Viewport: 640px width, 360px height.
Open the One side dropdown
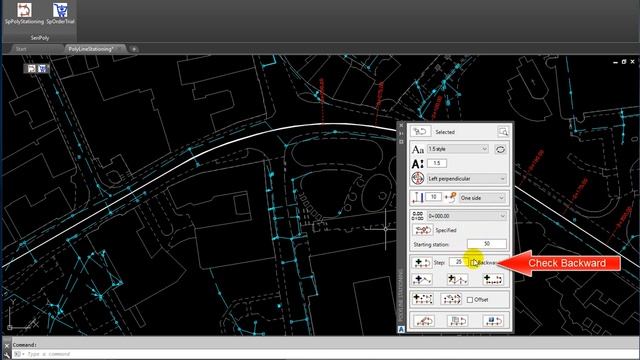point(482,198)
